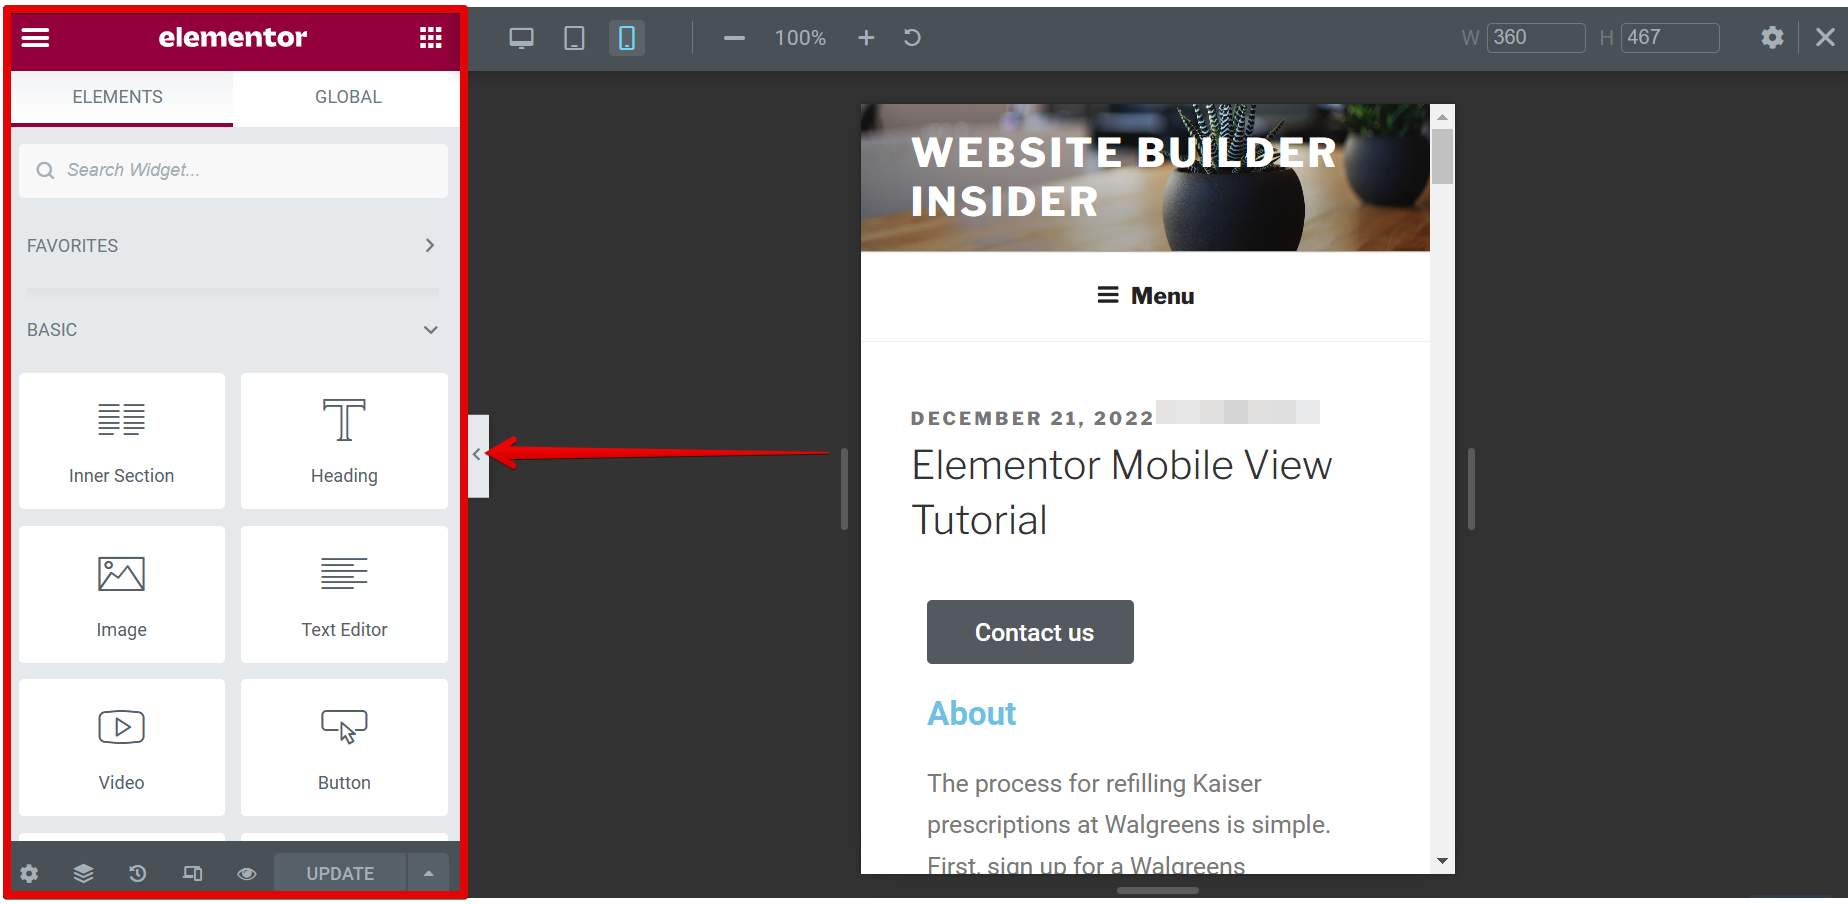This screenshot has height=904, width=1848.
Task: Switch to the Global tab
Action: (348, 97)
